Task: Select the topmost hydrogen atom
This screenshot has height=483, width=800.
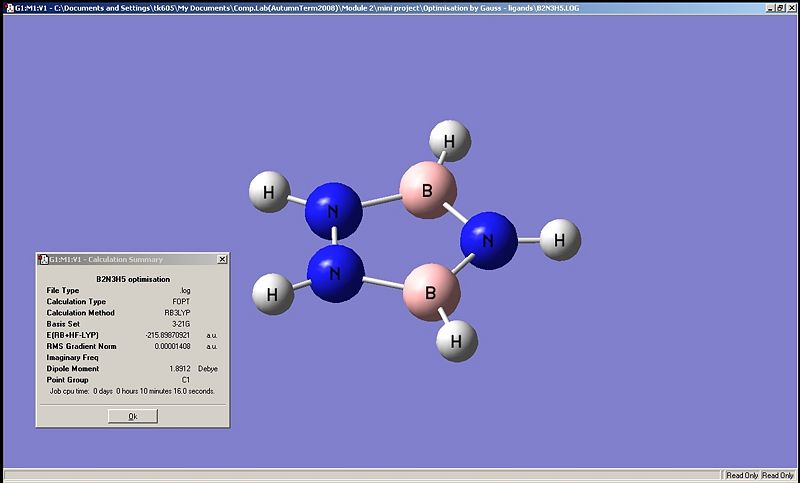Action: [x=449, y=141]
